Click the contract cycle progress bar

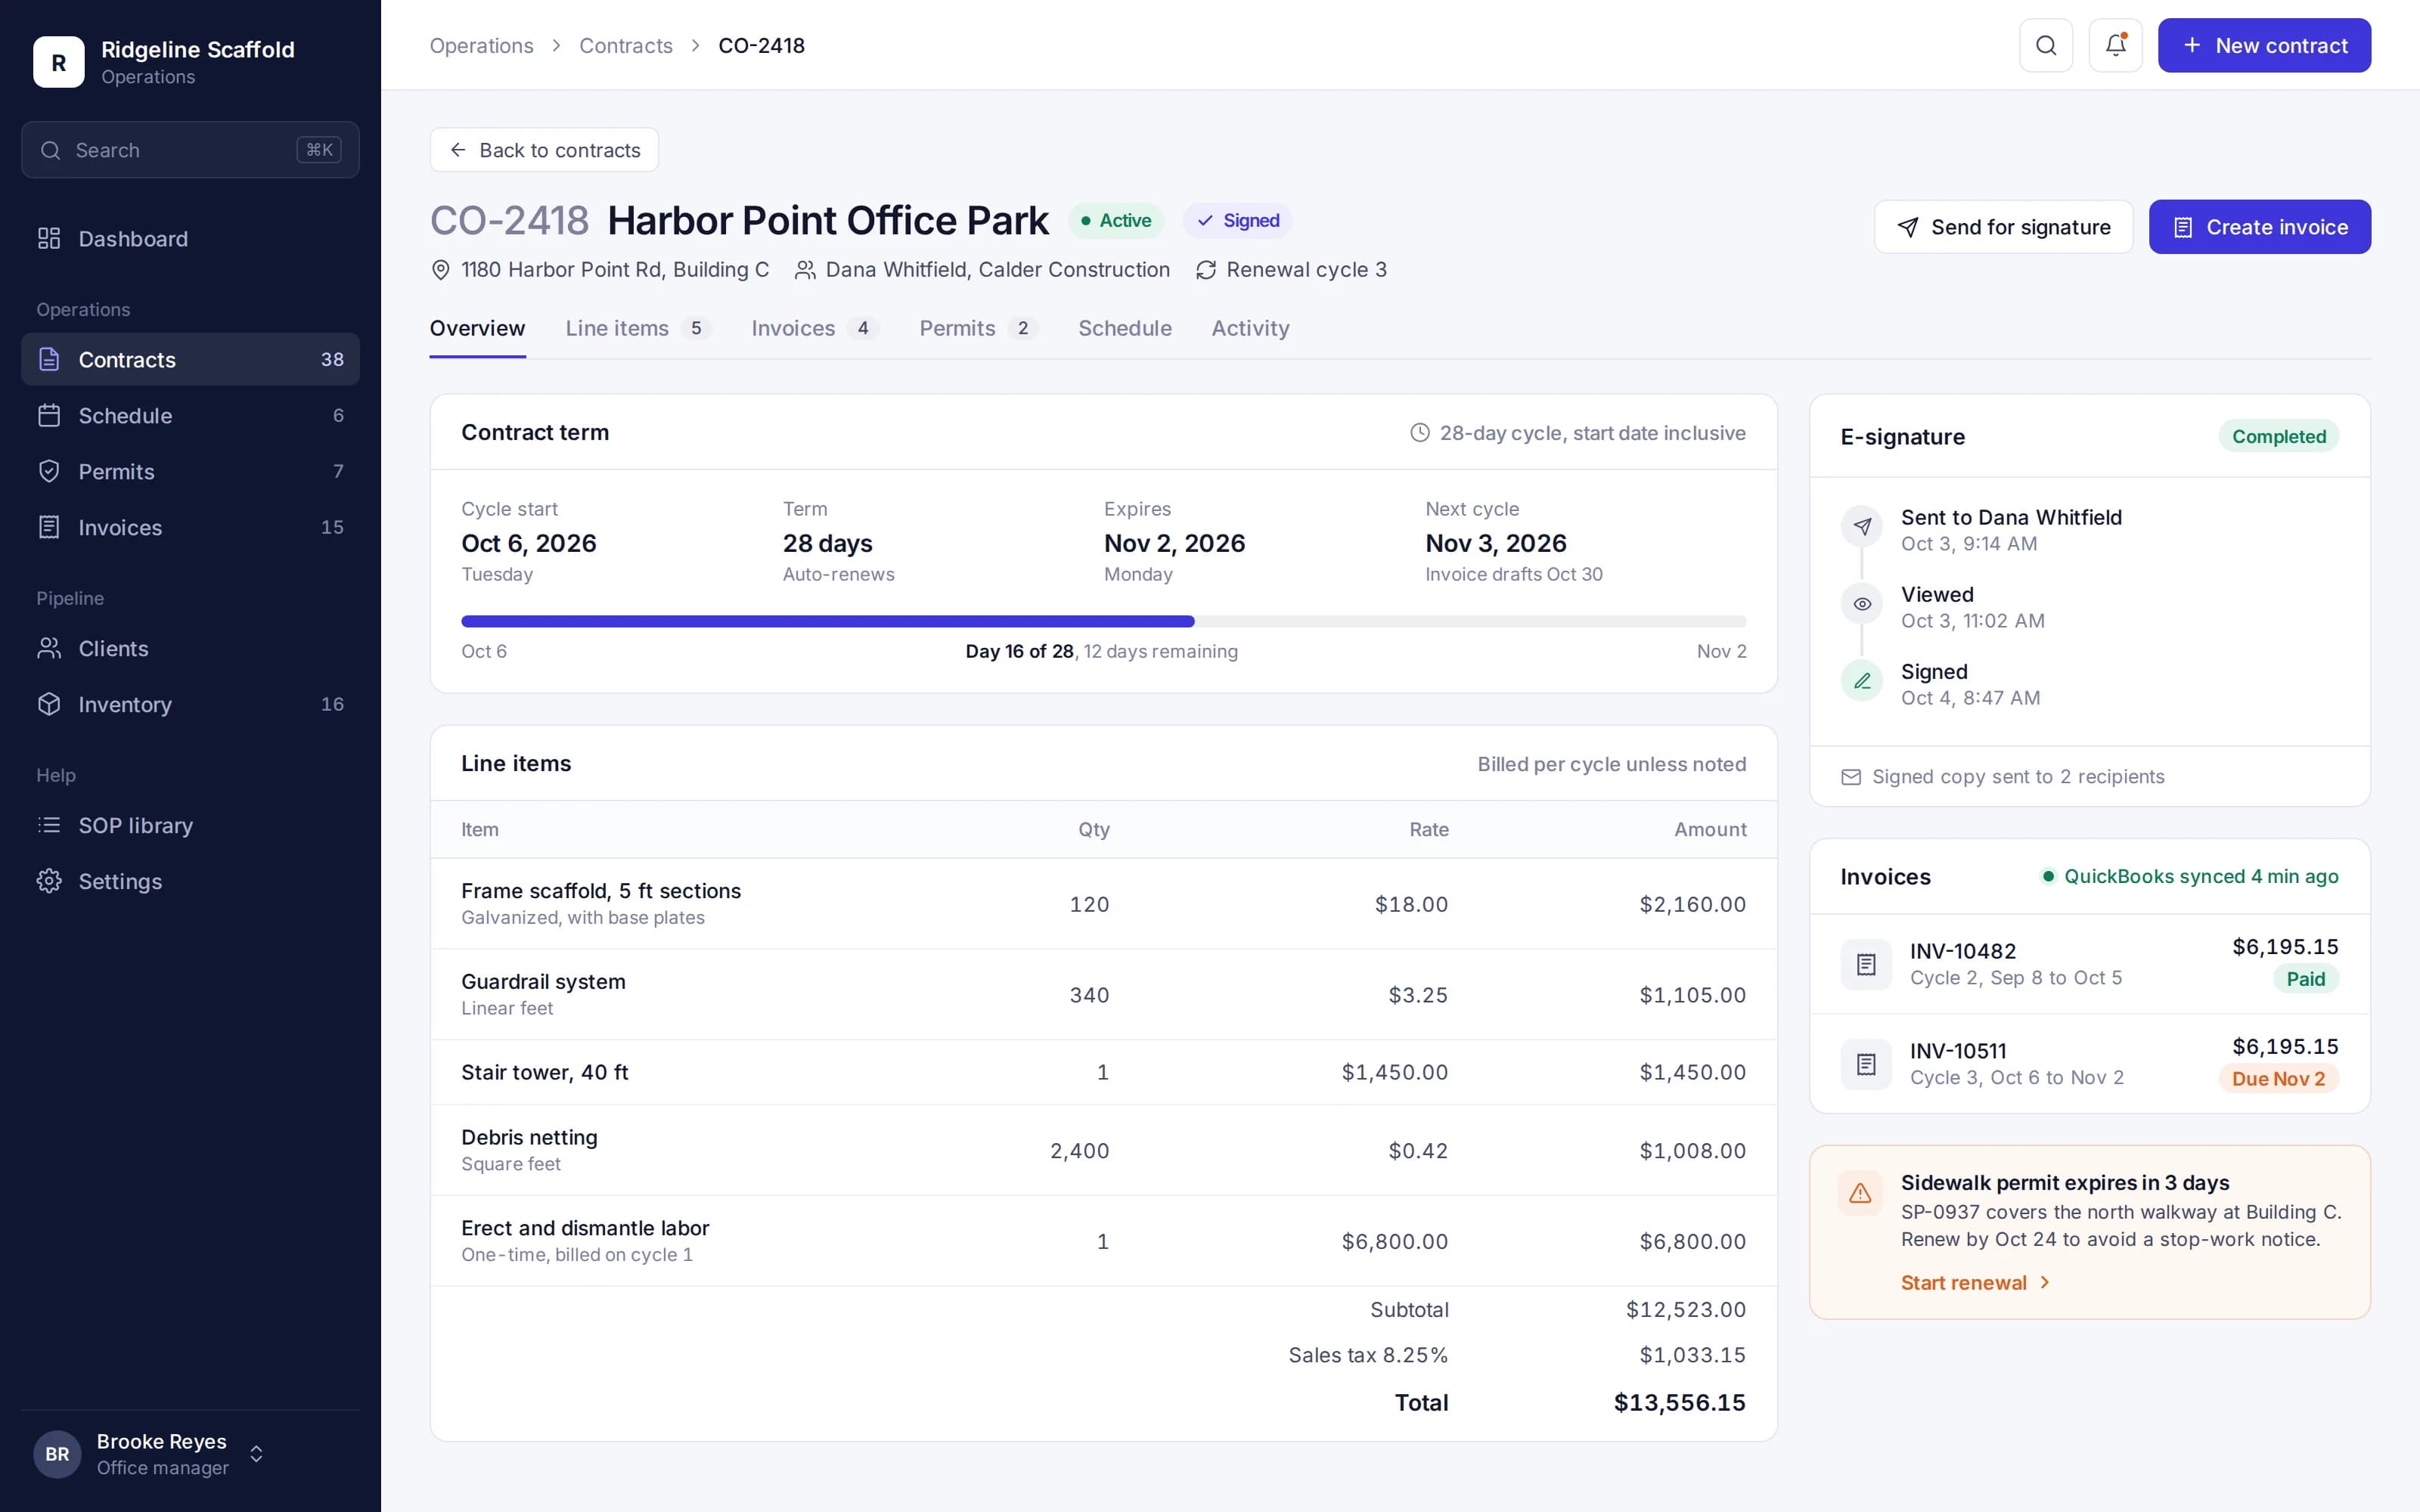pyautogui.click(x=1103, y=621)
